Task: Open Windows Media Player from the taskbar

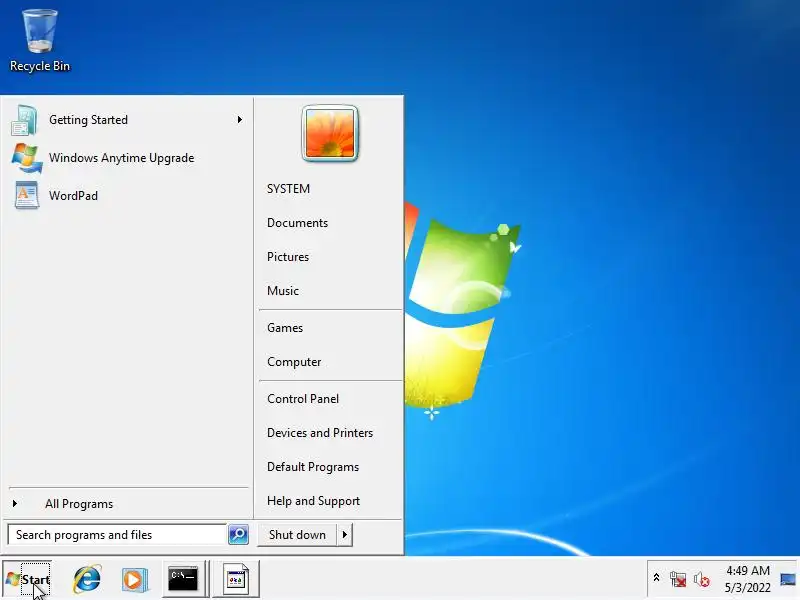Action: point(135,580)
